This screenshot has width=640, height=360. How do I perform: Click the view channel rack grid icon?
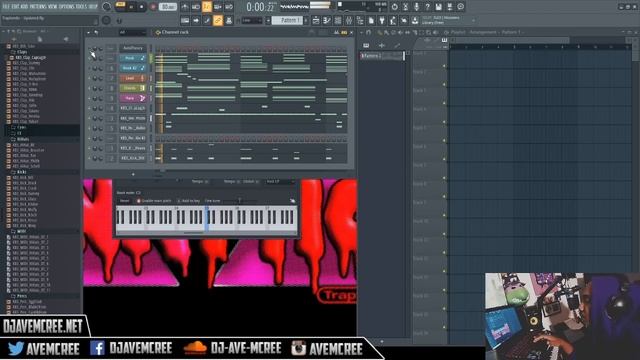click(x=338, y=20)
